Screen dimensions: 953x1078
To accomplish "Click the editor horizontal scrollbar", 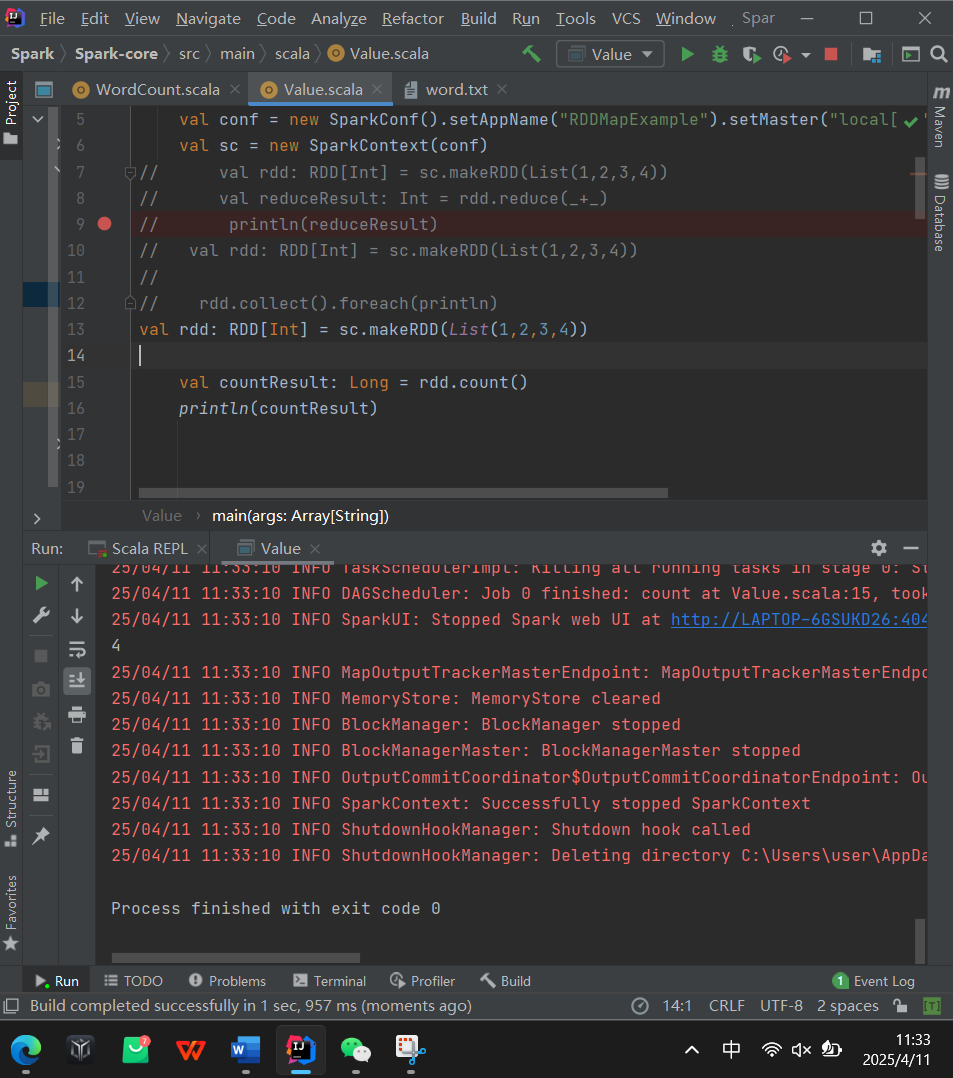I will click(x=403, y=493).
